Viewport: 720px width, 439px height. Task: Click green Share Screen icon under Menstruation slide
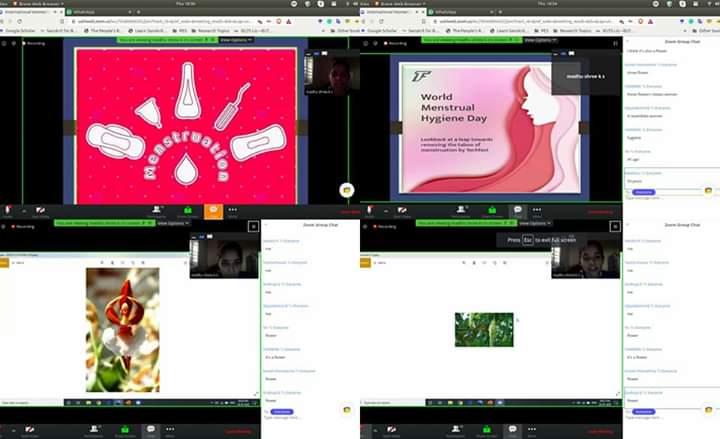click(185, 211)
